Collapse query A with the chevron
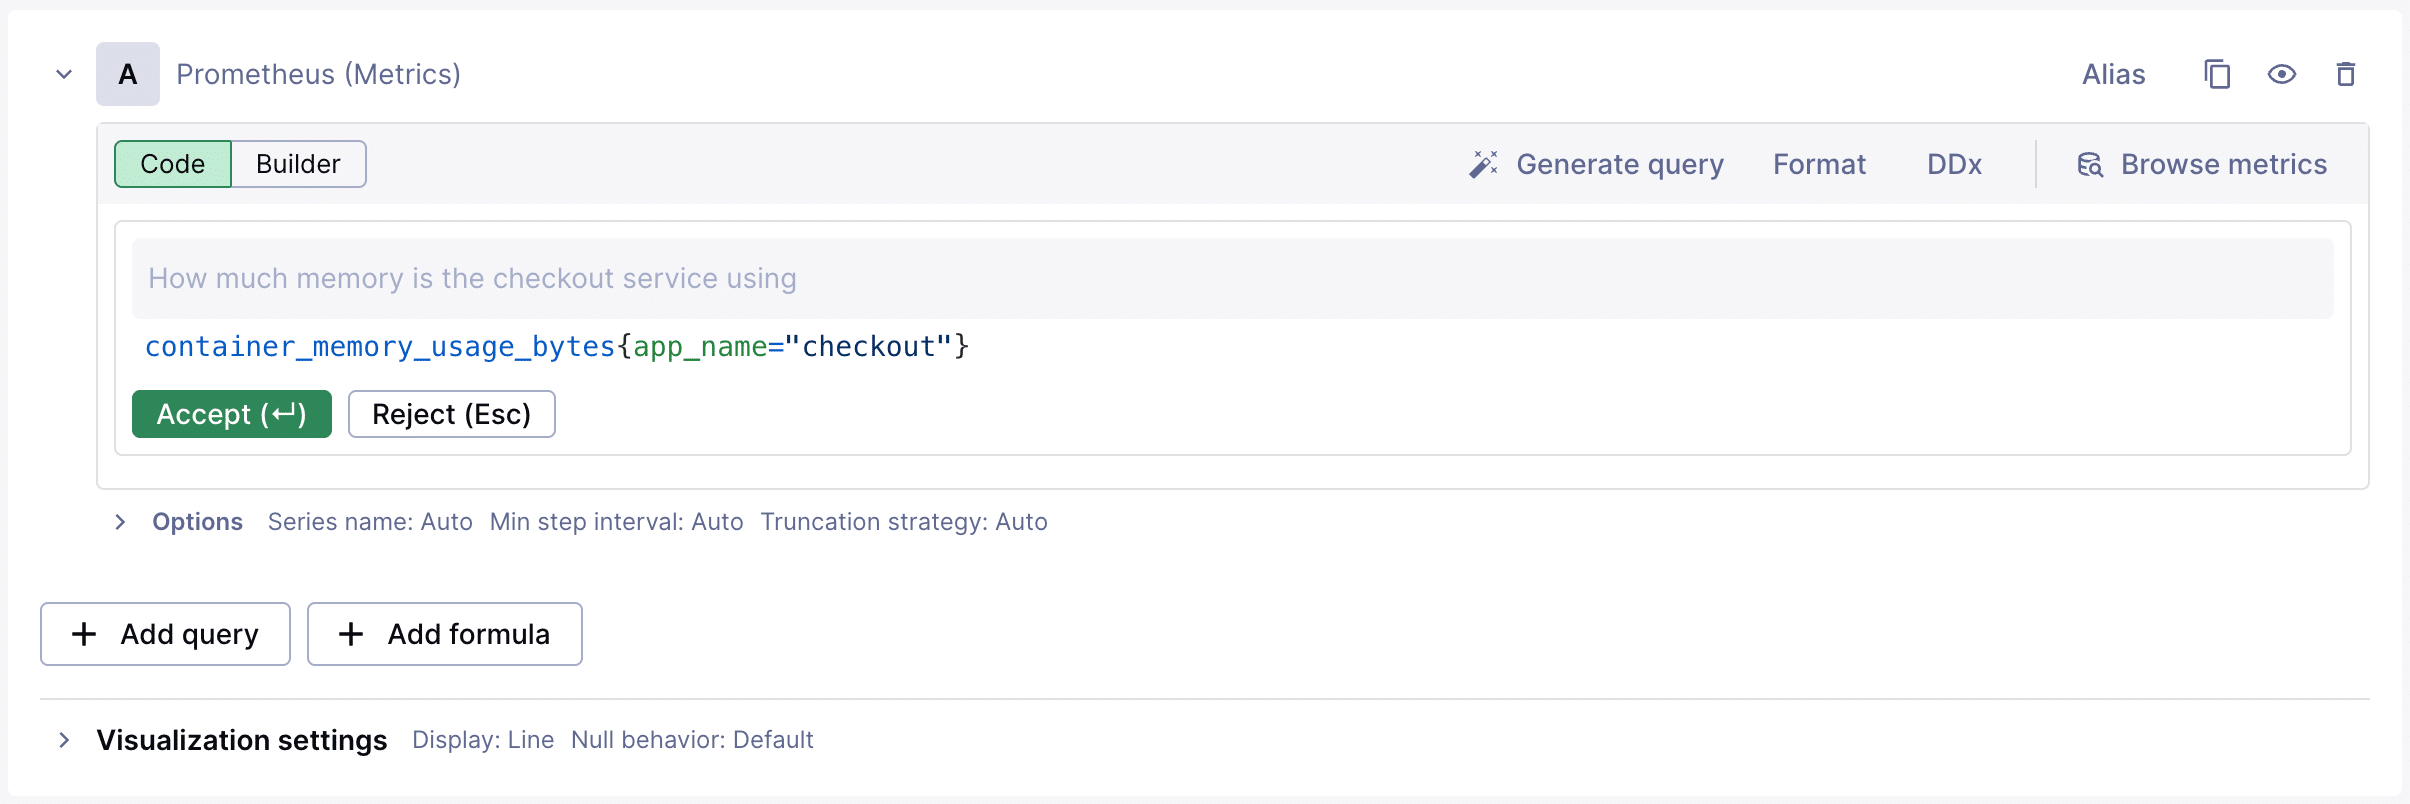This screenshot has width=2410, height=804. (x=64, y=74)
